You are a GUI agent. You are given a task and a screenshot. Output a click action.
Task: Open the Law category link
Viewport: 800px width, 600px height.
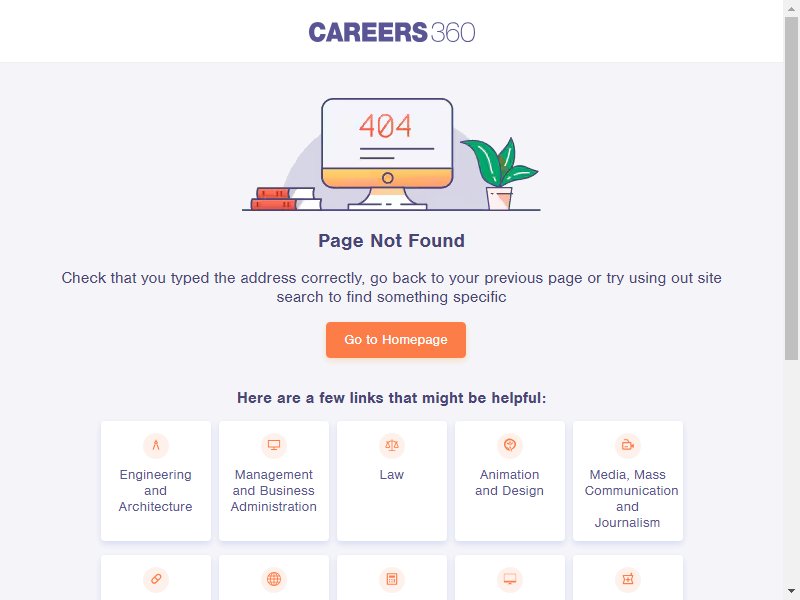tap(392, 481)
